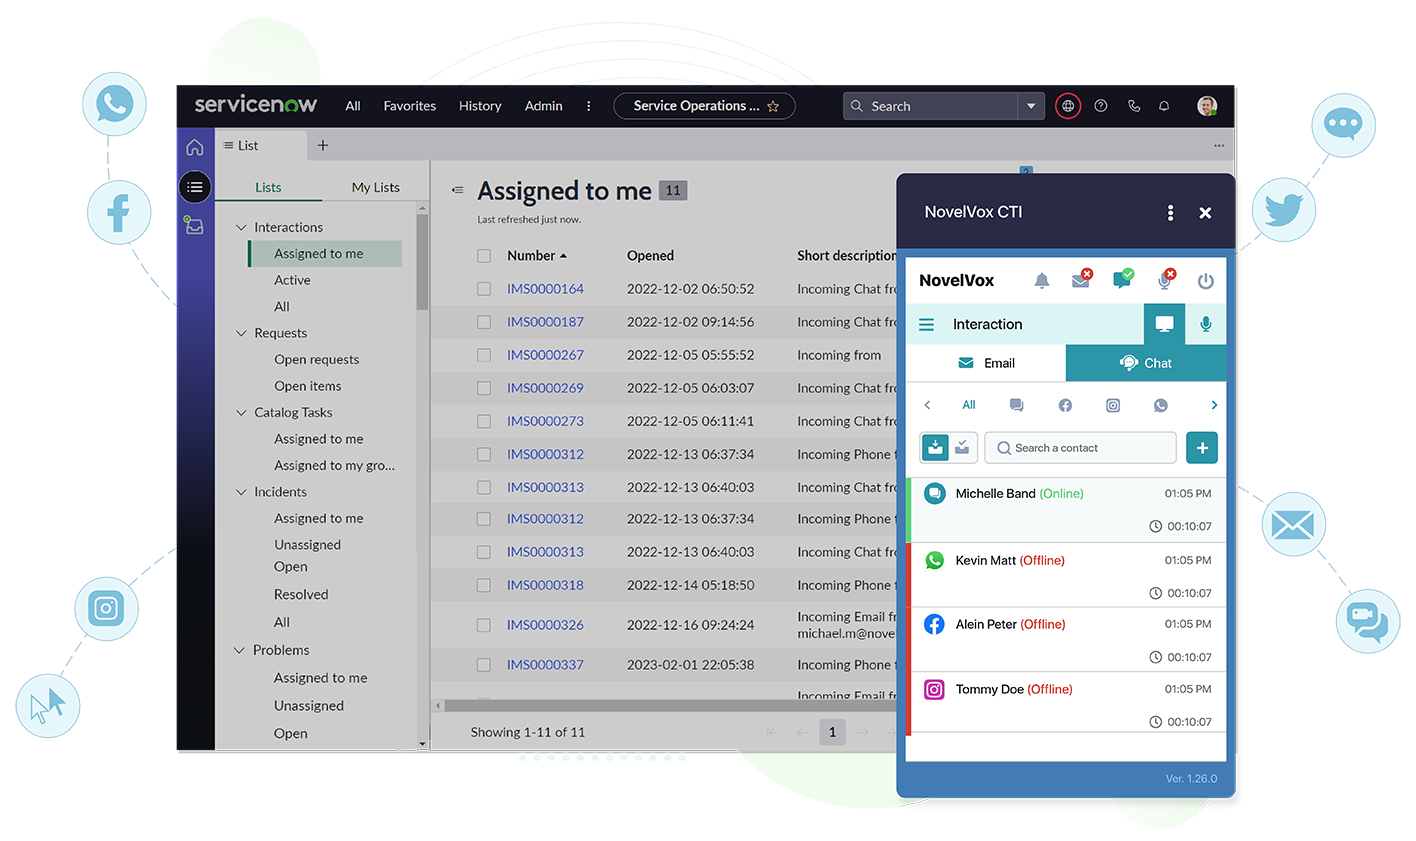Check the checkbox beside IMS0000164
Screen dimensions: 1416x841
point(484,288)
